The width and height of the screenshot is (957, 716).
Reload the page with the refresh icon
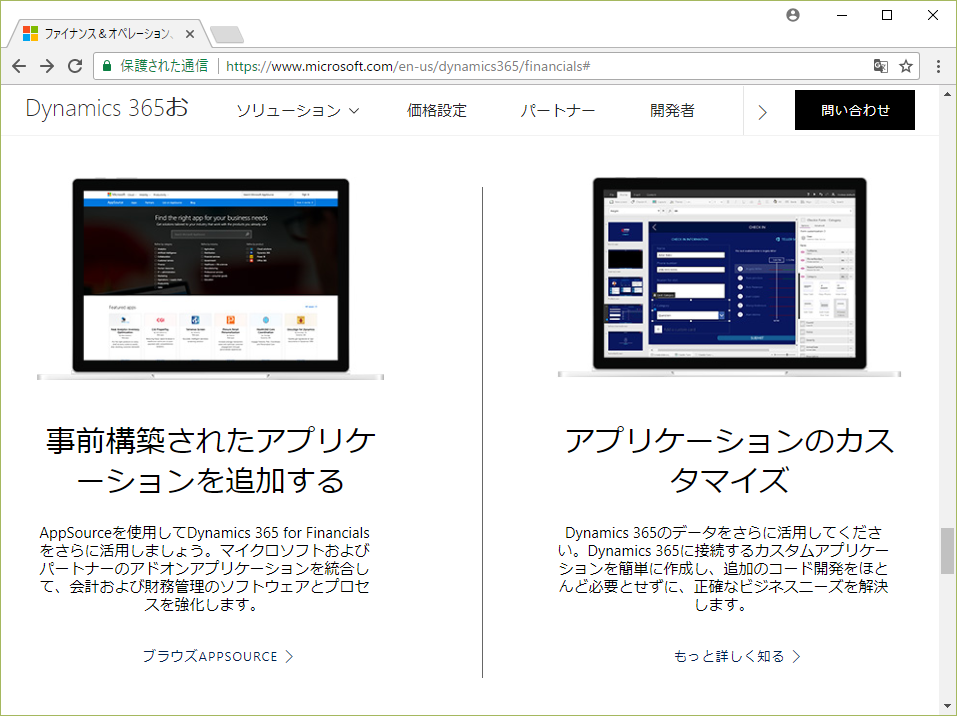75,66
